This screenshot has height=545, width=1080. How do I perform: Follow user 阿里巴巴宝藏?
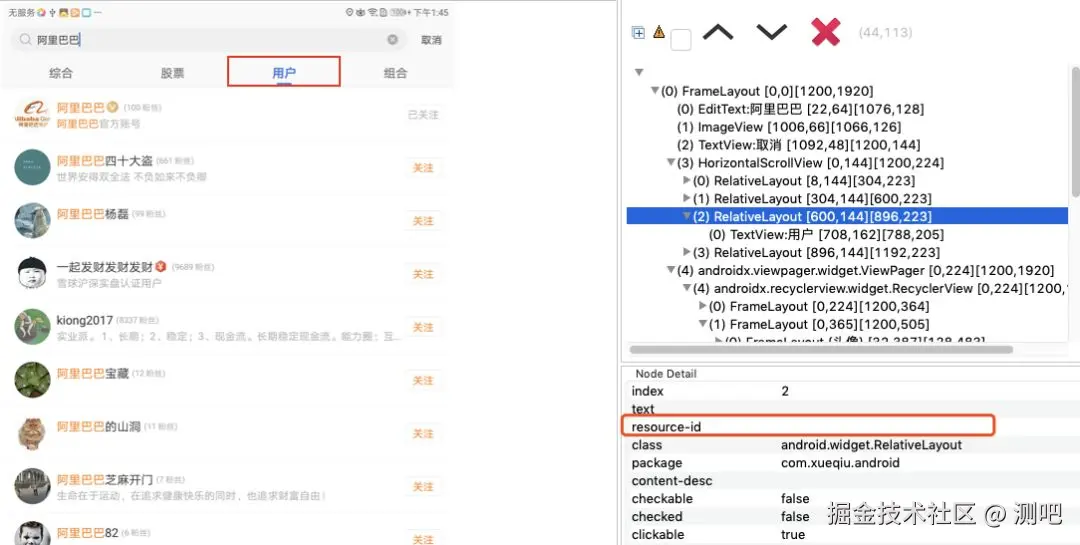(x=423, y=380)
